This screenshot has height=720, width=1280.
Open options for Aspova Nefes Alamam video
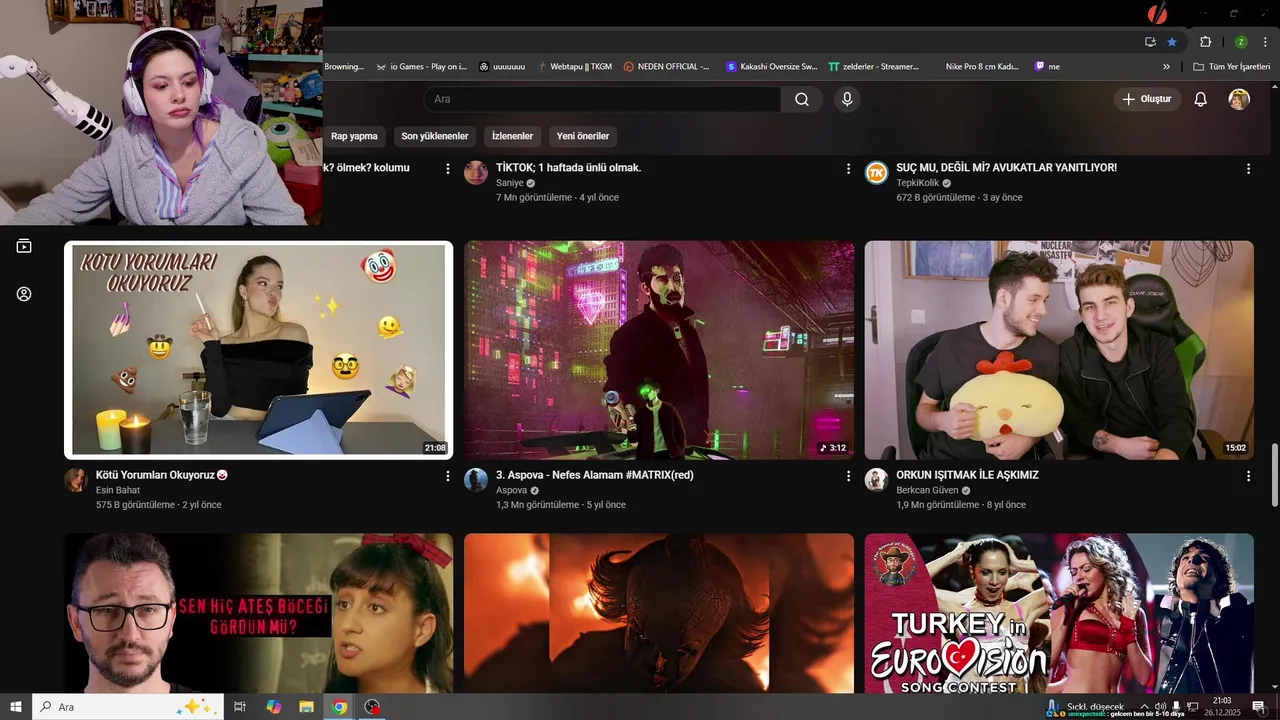click(x=848, y=476)
